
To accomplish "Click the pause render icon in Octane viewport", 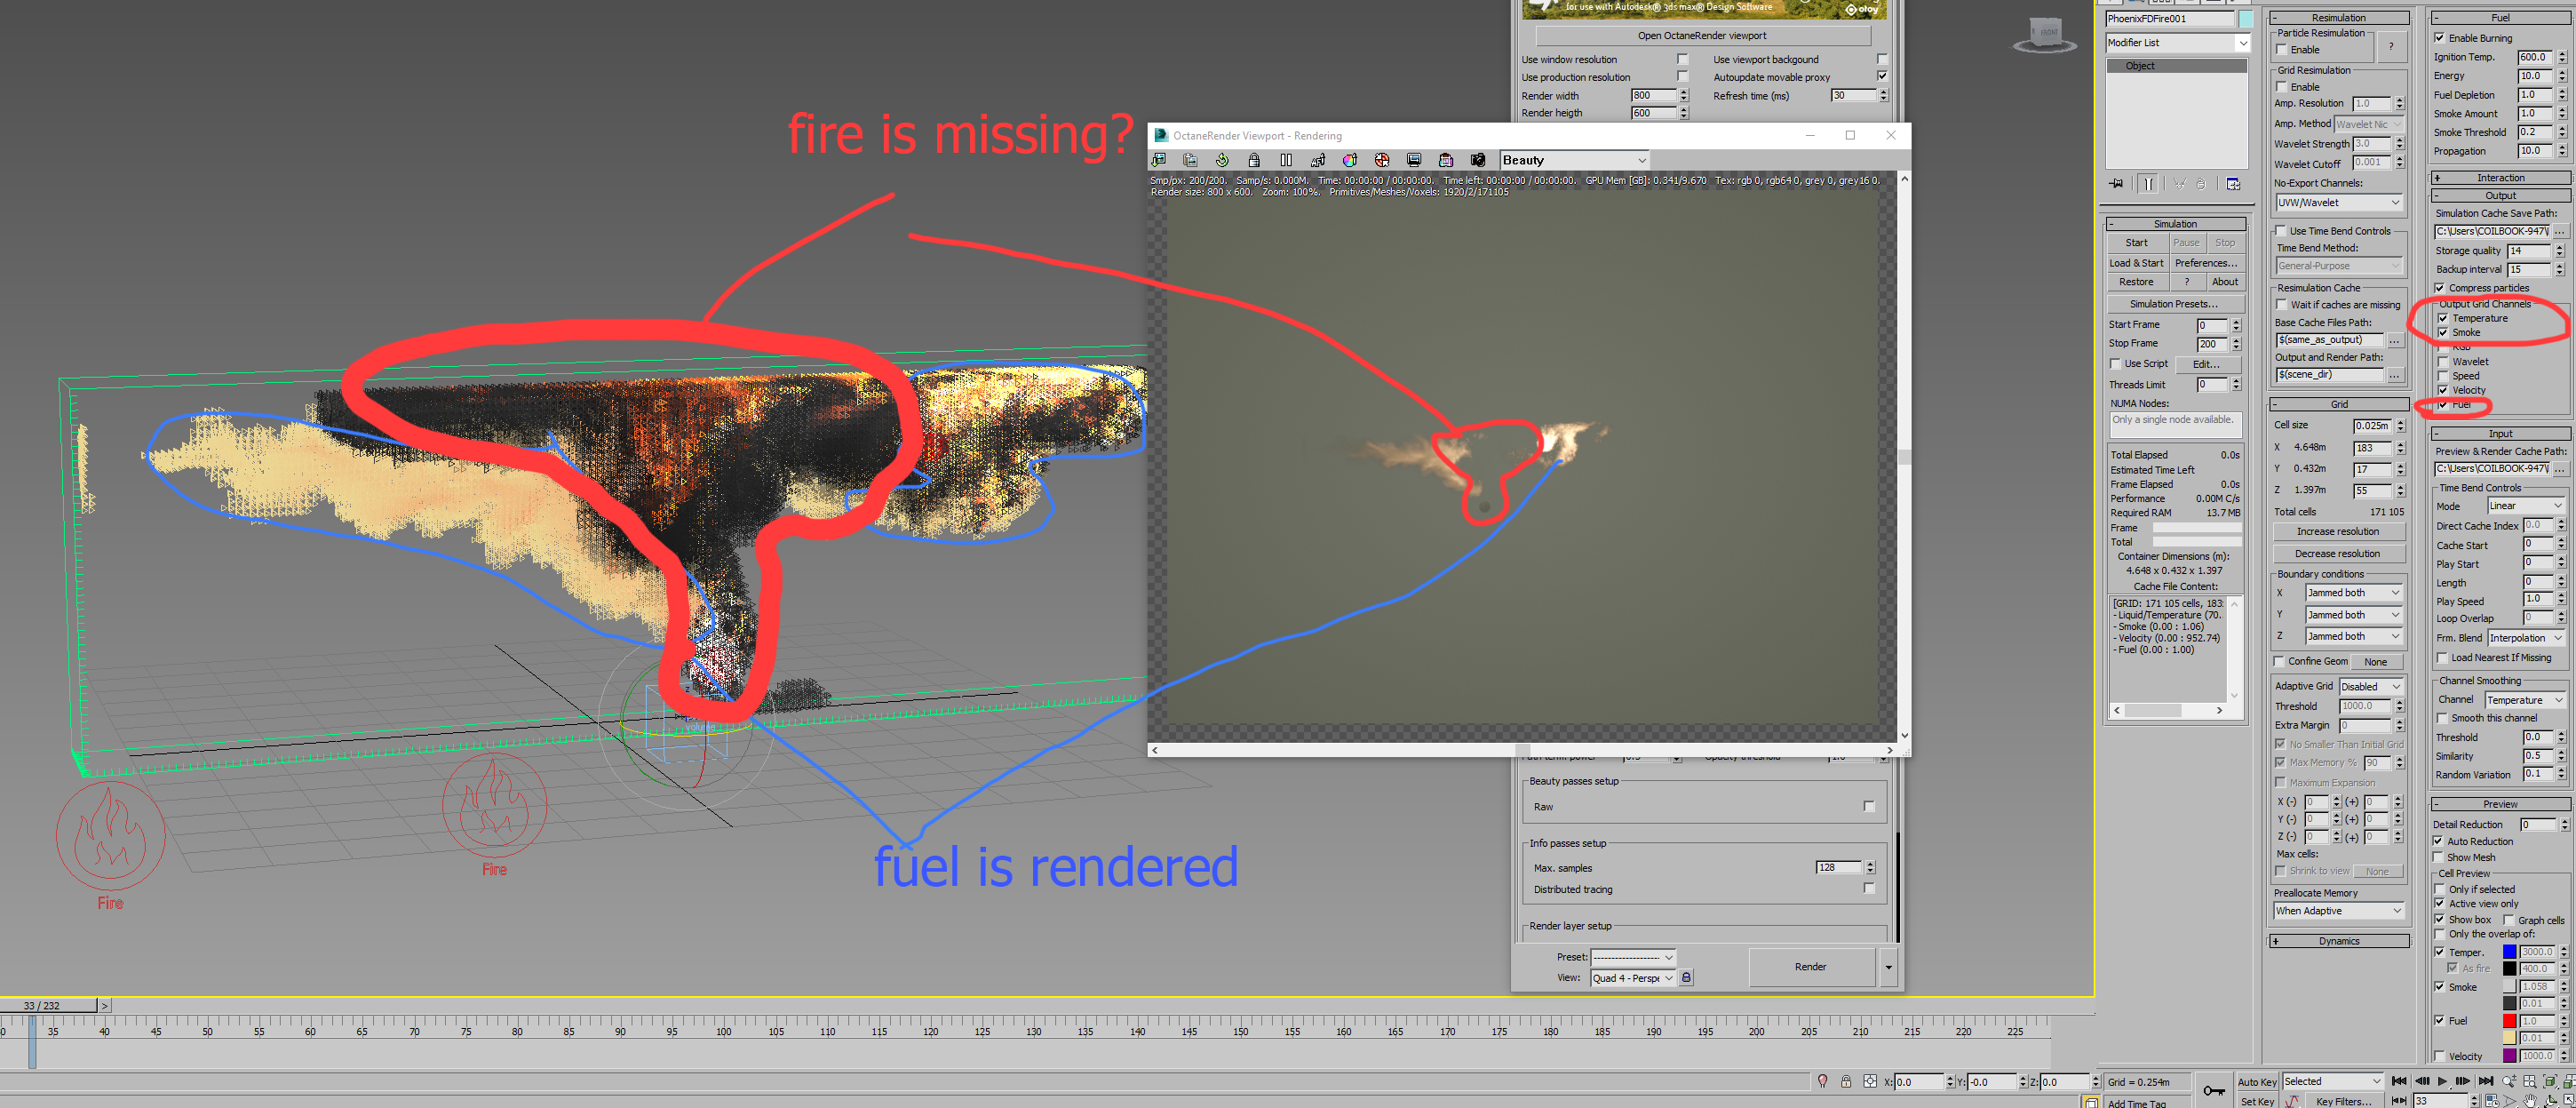I will (1286, 160).
